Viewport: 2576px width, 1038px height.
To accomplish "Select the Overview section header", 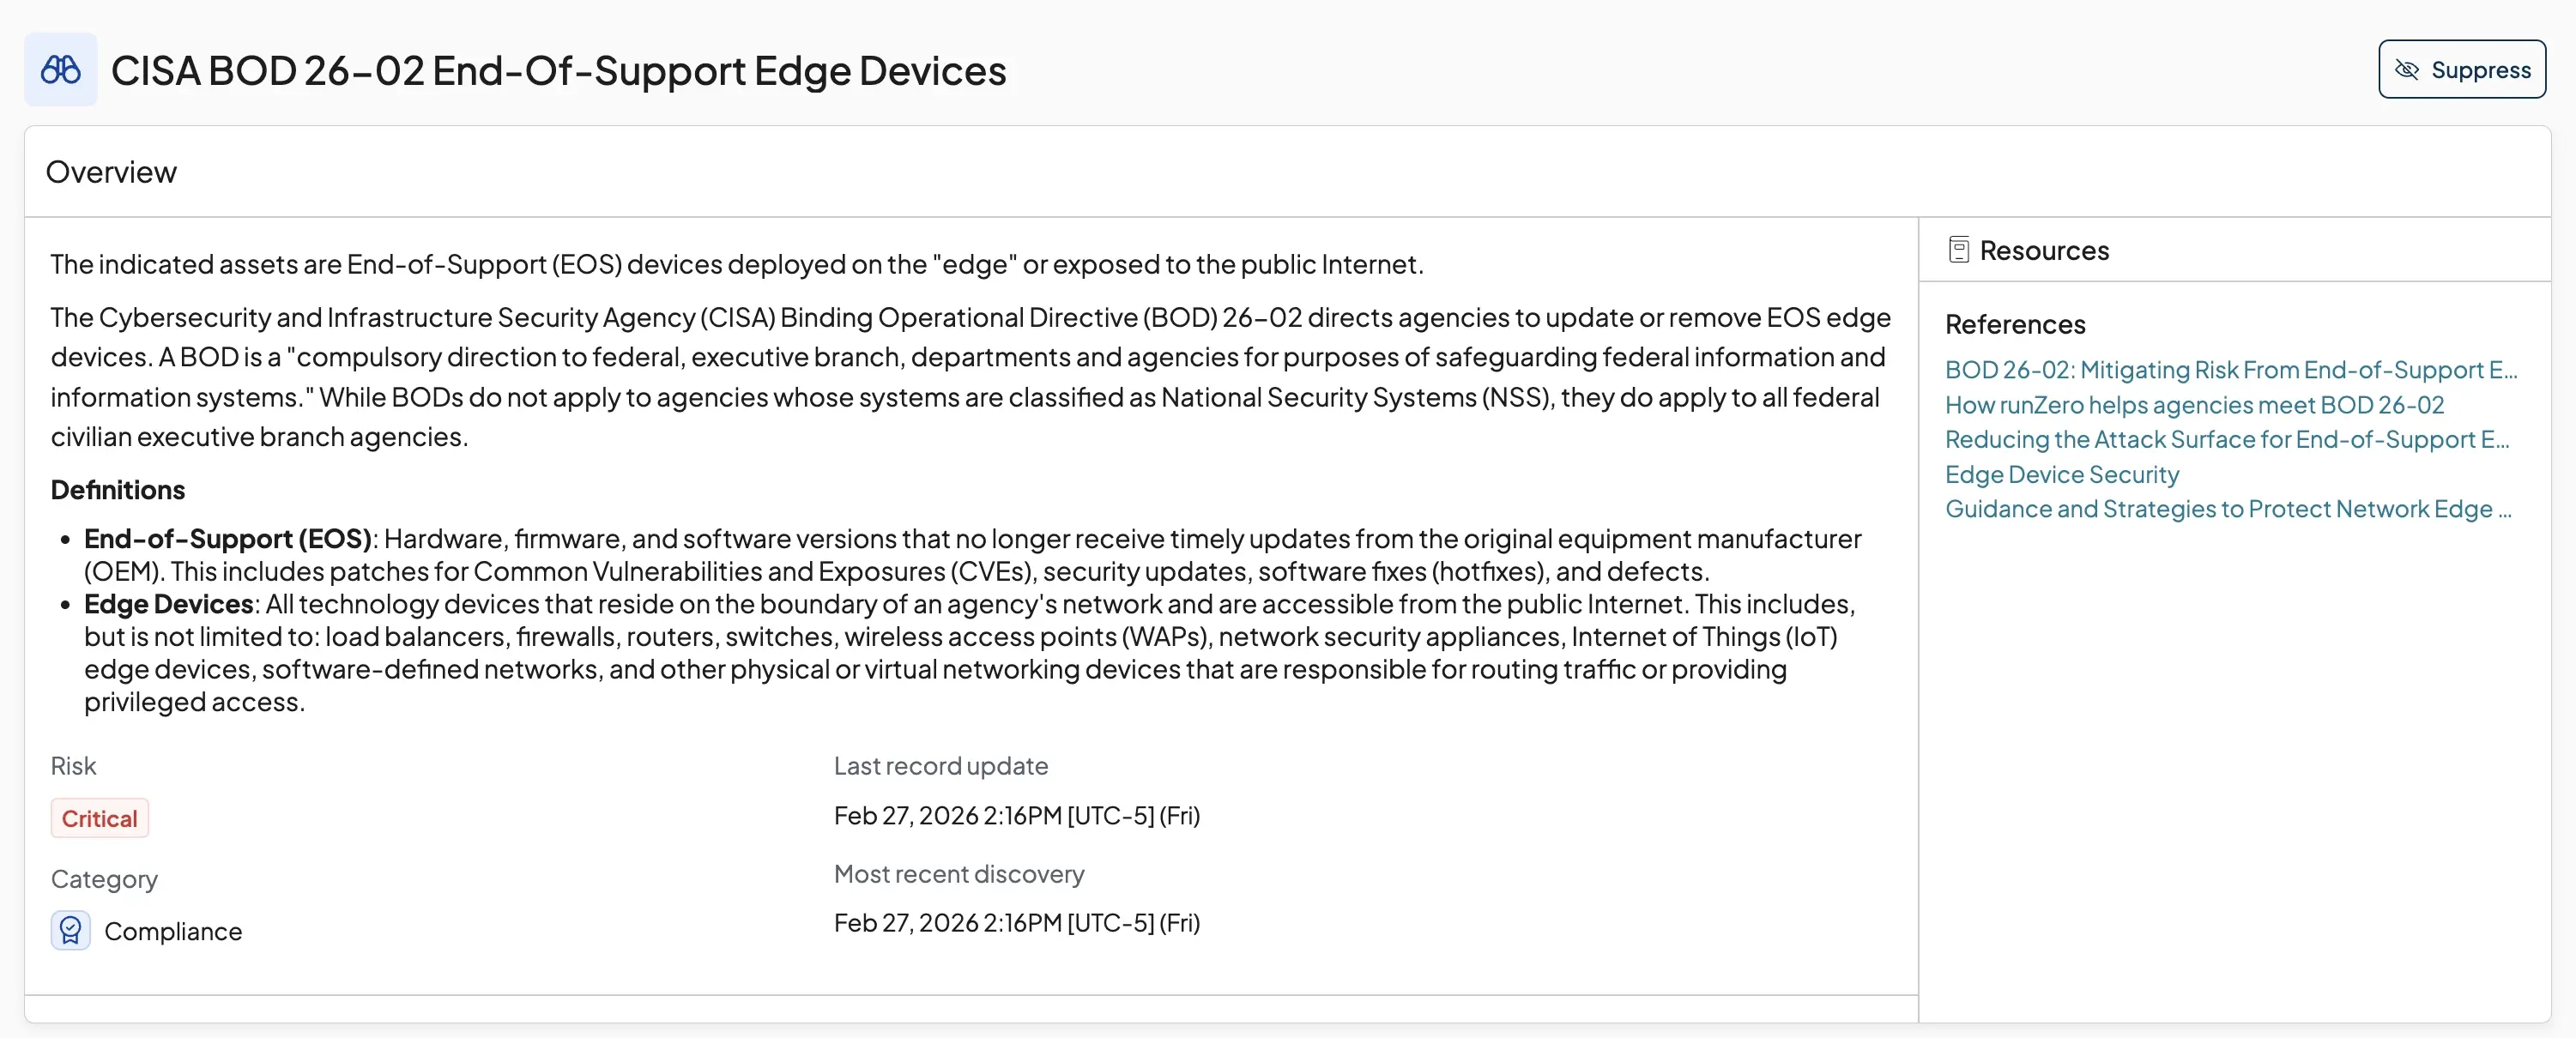I will click(x=111, y=172).
